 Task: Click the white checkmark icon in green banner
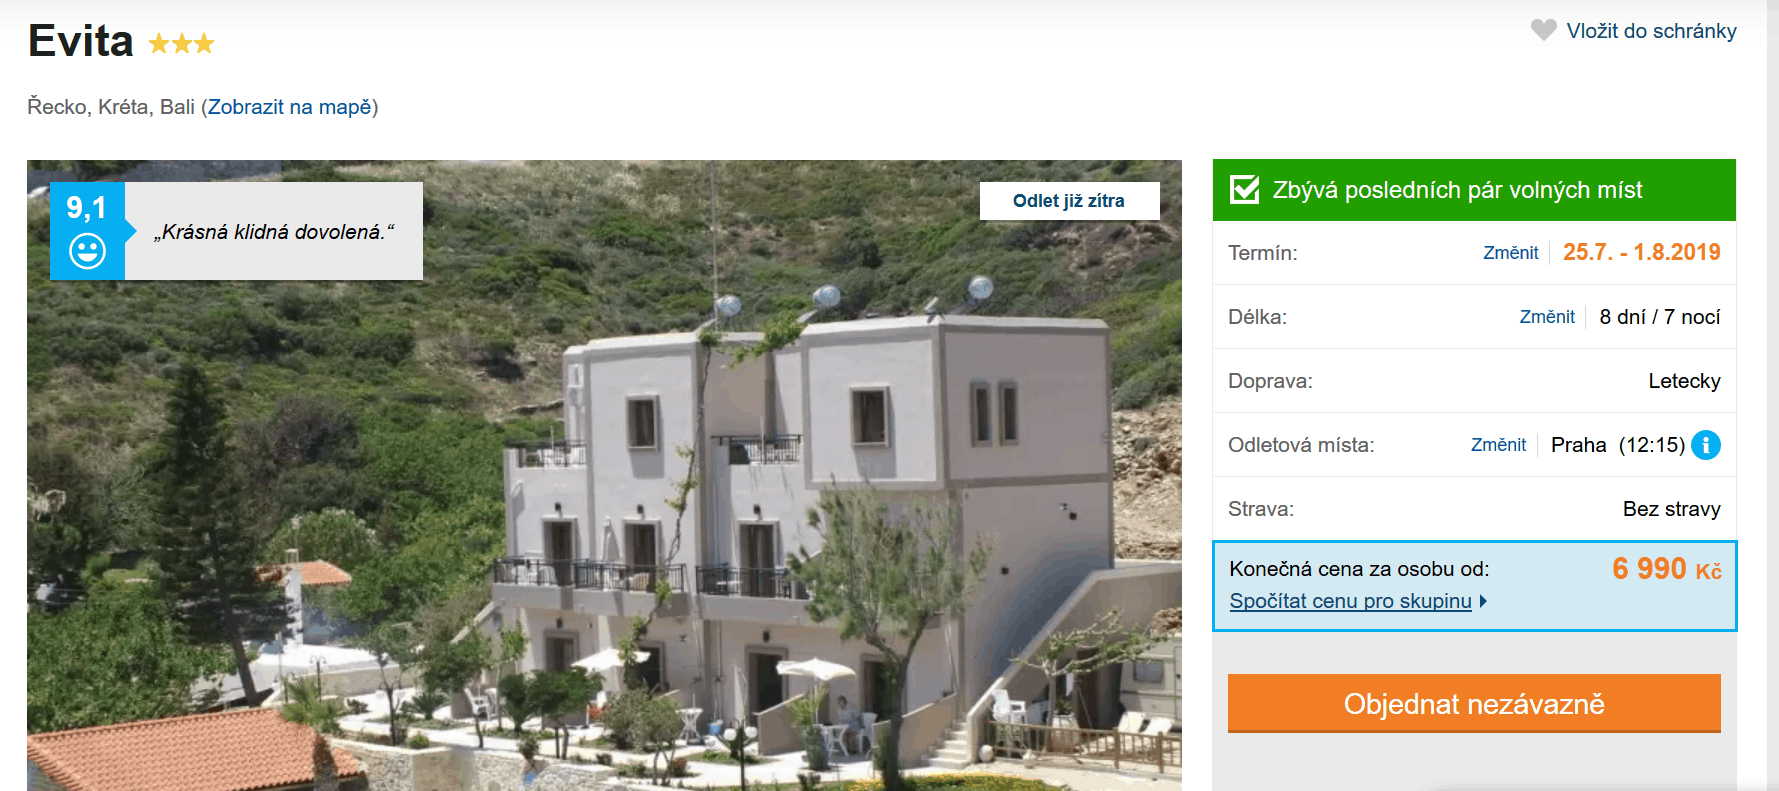click(x=1244, y=189)
